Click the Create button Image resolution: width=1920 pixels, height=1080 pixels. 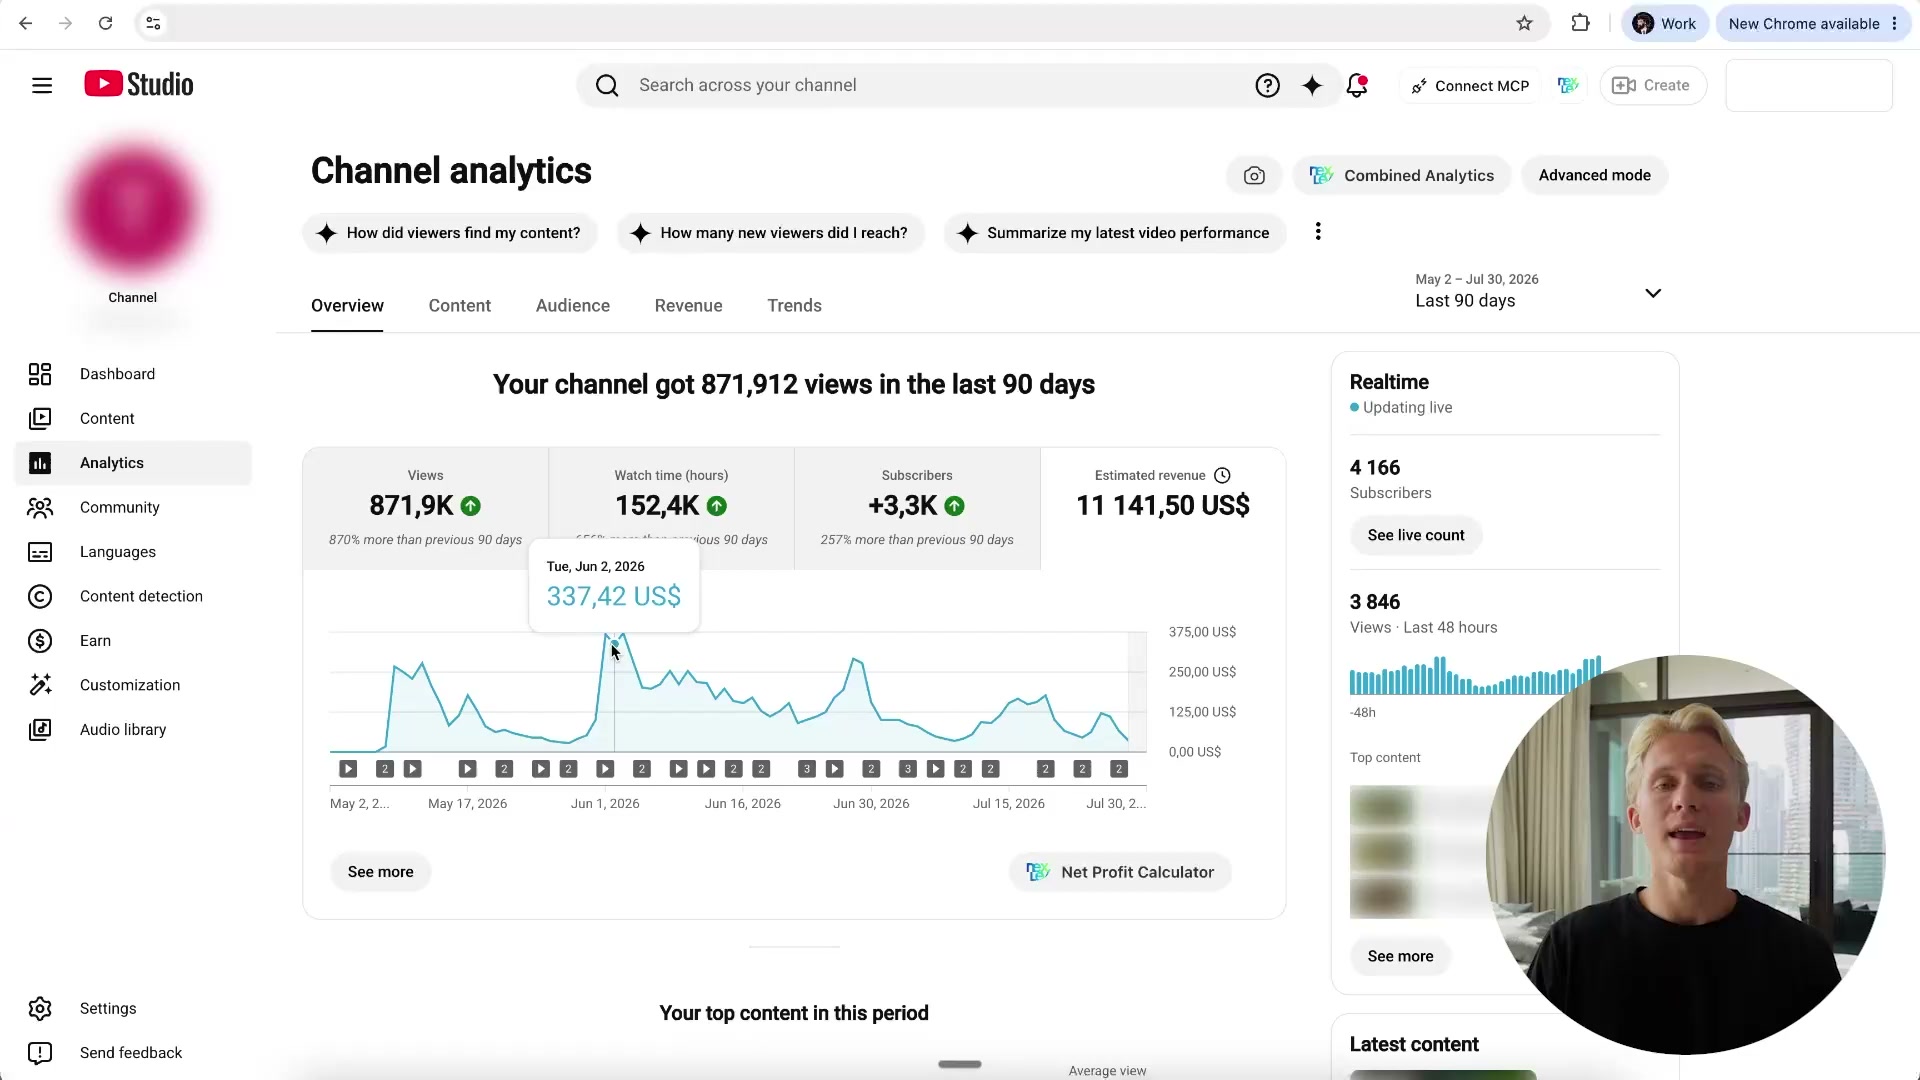pyautogui.click(x=1652, y=86)
